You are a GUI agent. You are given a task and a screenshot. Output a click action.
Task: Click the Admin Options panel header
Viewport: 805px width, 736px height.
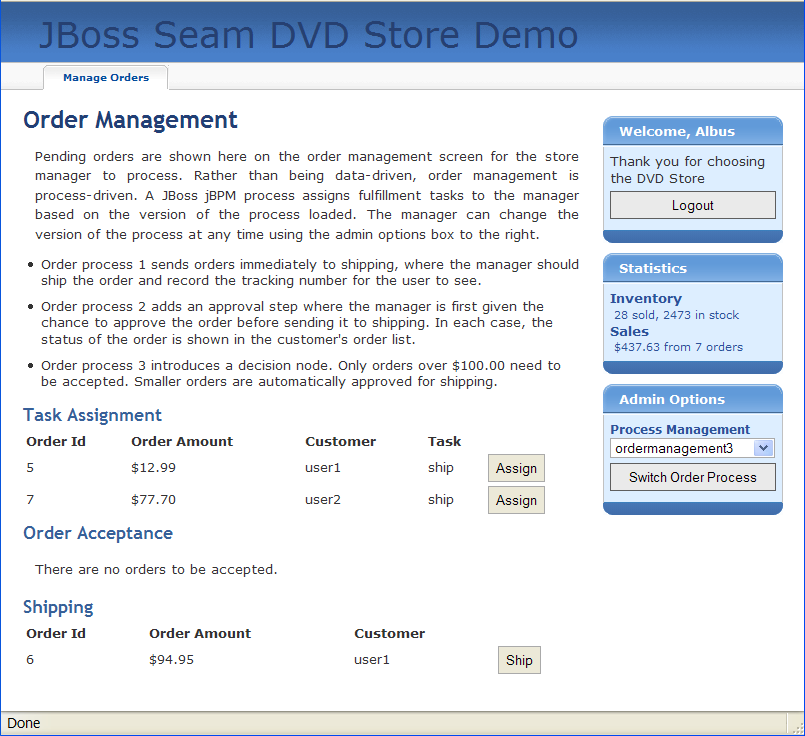[672, 399]
